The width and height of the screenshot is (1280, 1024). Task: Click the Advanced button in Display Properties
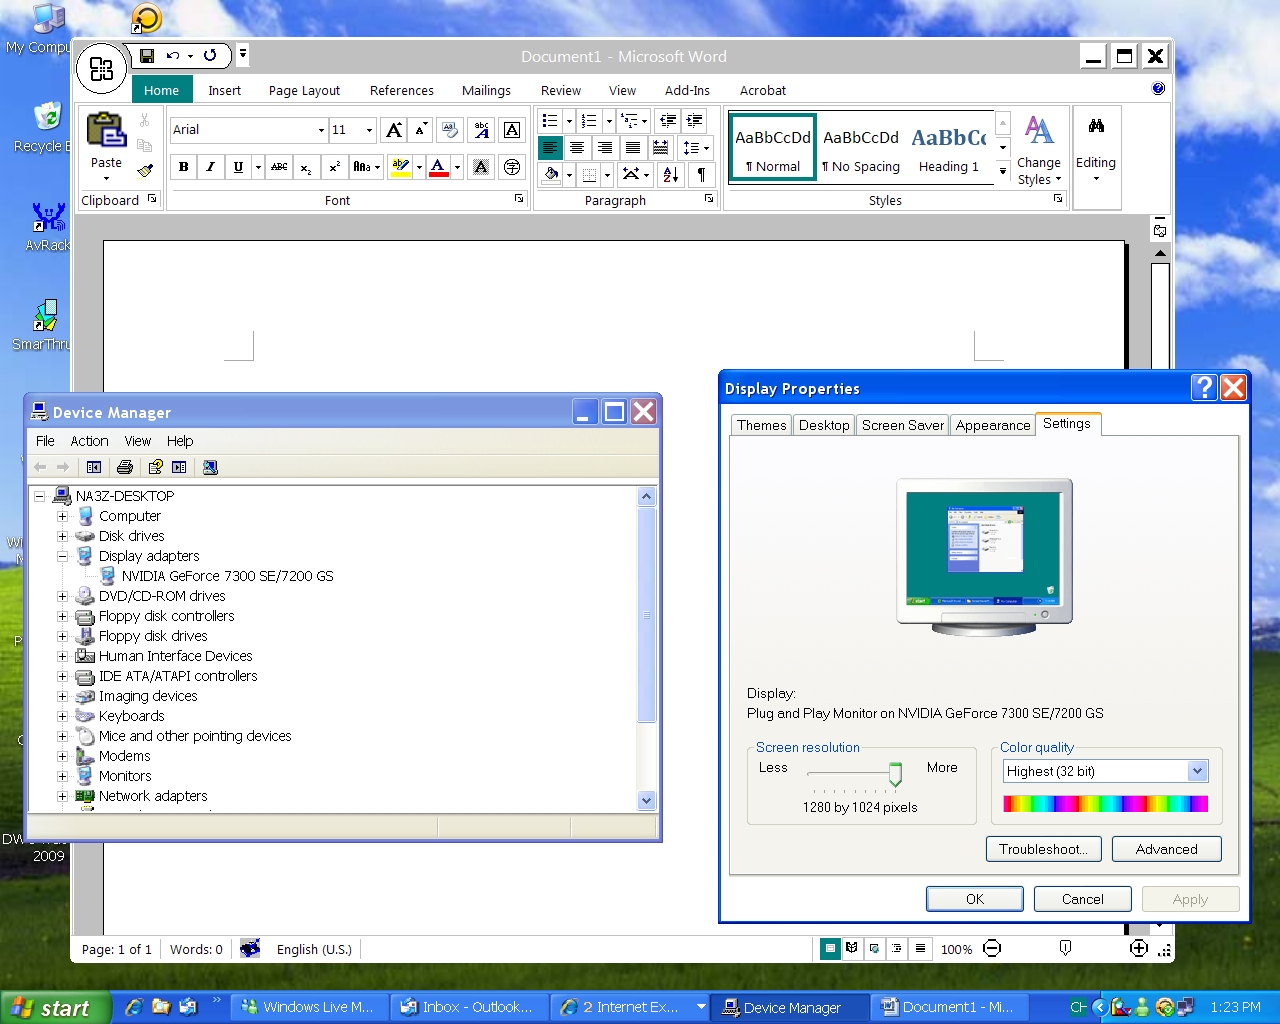pos(1166,849)
